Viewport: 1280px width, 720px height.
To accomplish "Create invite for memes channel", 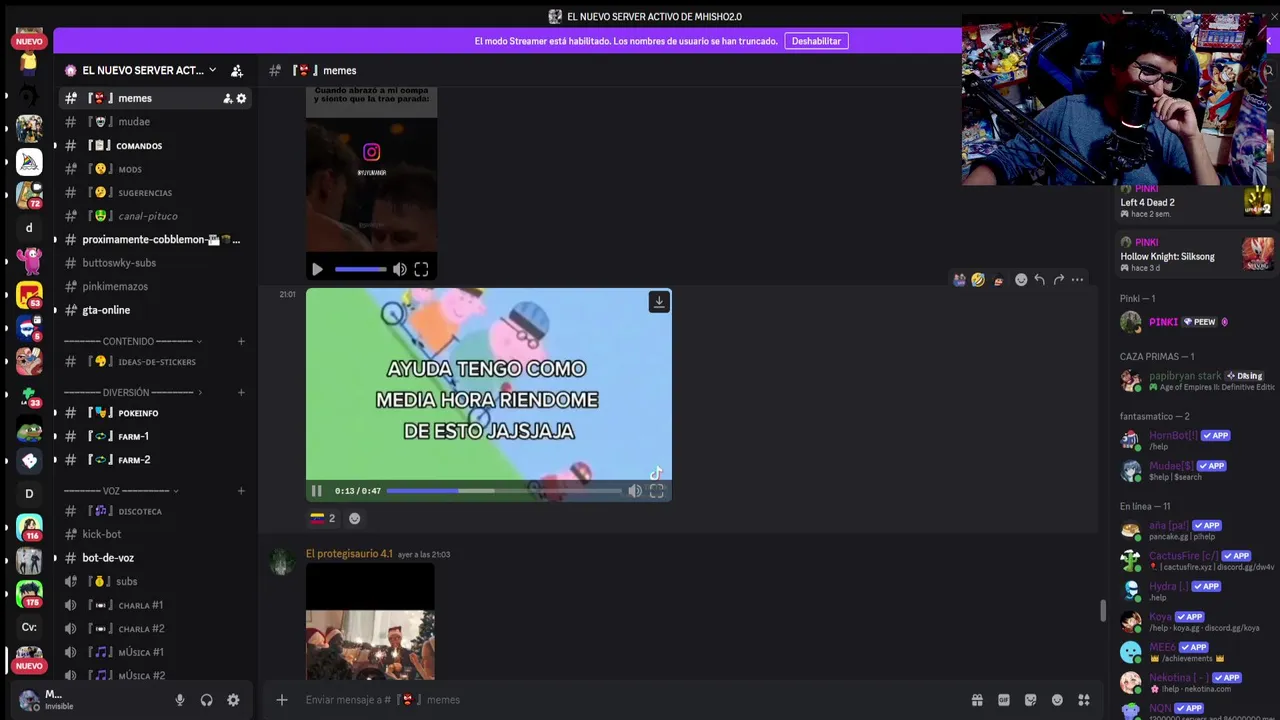I will pyautogui.click(x=227, y=98).
